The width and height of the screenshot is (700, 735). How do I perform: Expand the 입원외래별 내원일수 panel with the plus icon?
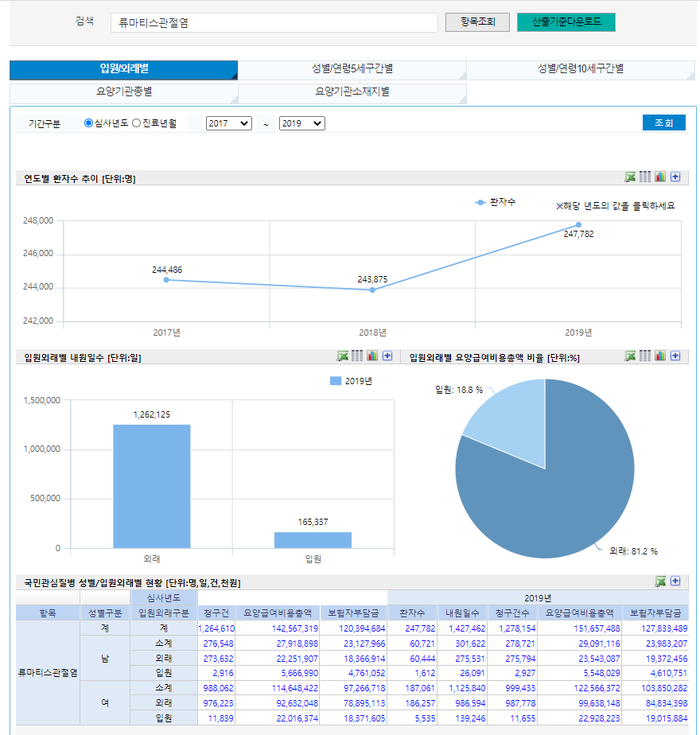(387, 355)
